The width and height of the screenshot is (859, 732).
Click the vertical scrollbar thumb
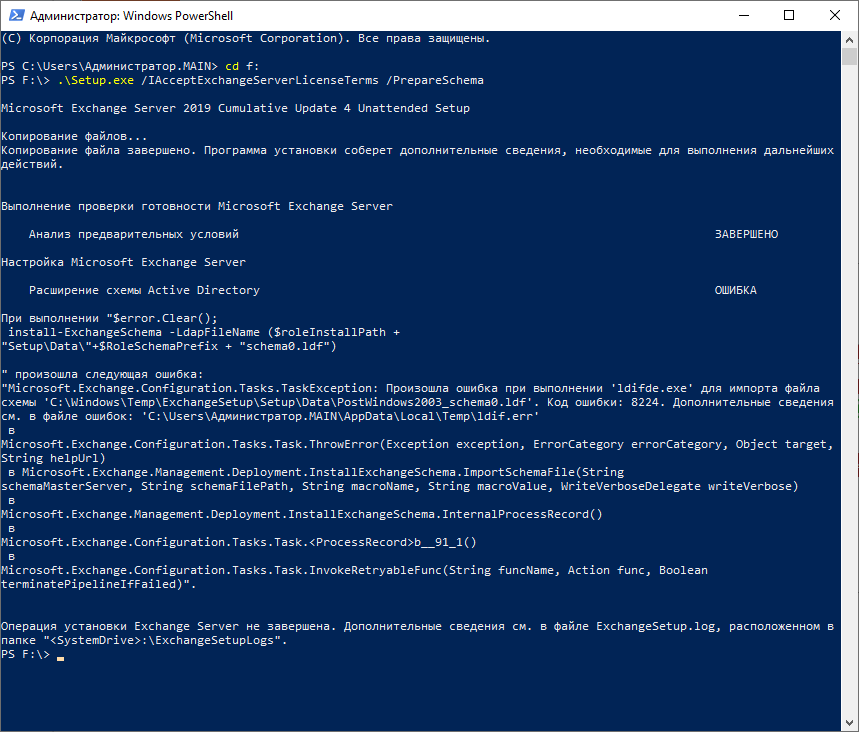tap(849, 56)
